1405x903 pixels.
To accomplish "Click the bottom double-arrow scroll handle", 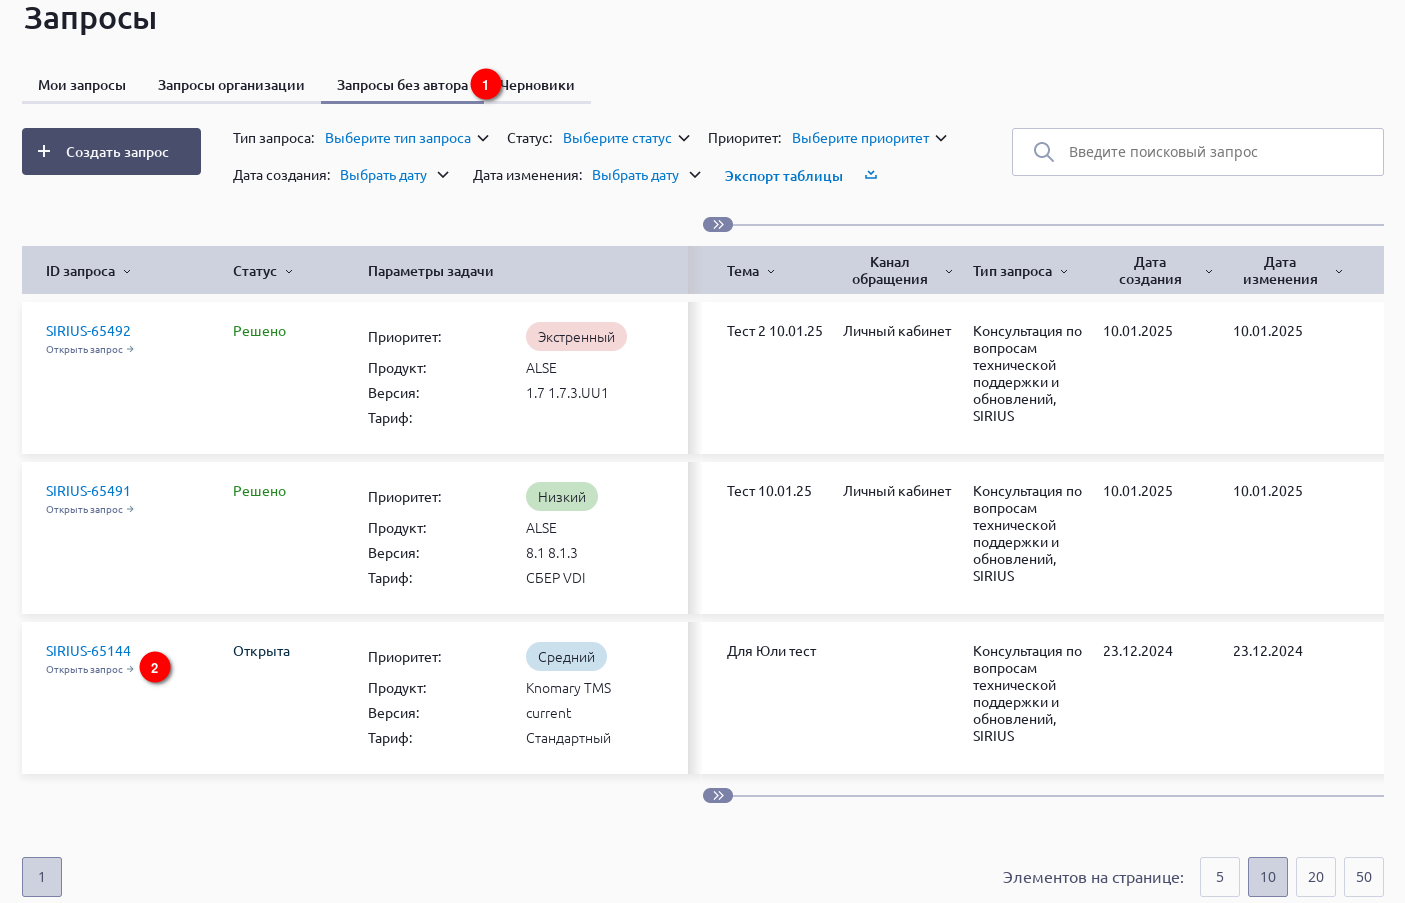I will [x=718, y=796].
